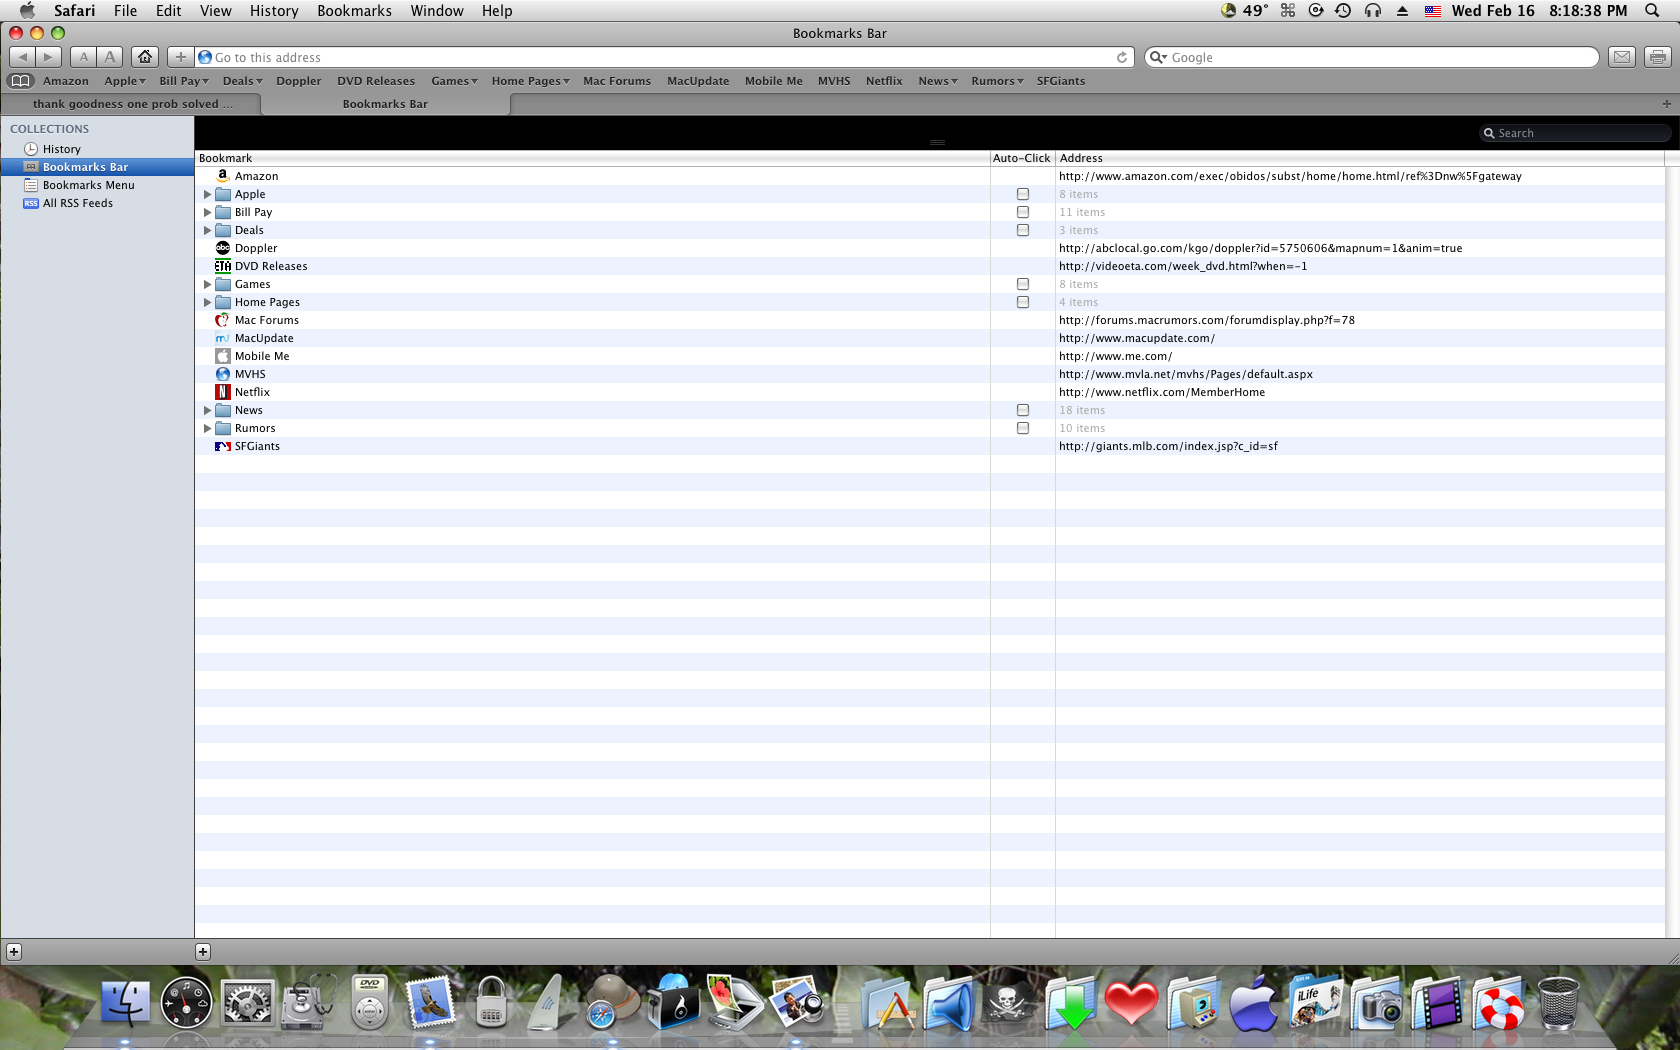Reload the page with the reload arrow

coord(1122,57)
